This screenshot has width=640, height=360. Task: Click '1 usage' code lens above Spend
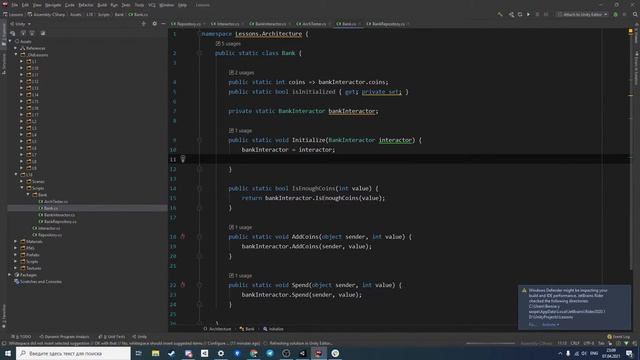pos(240,276)
